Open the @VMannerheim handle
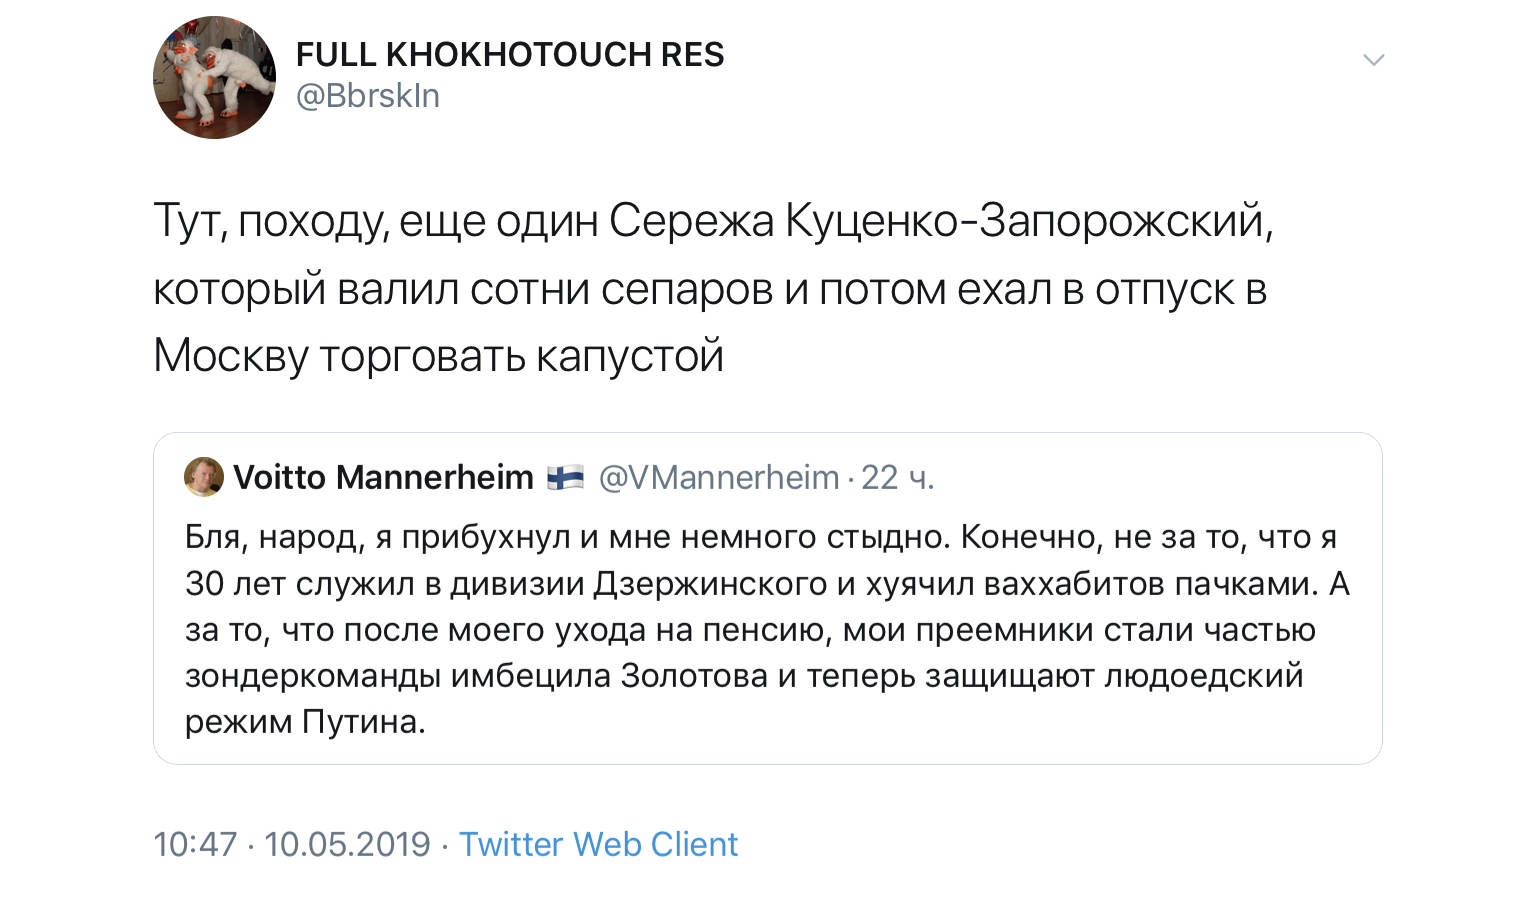Screen dimensions: 1536x900 point(719,478)
